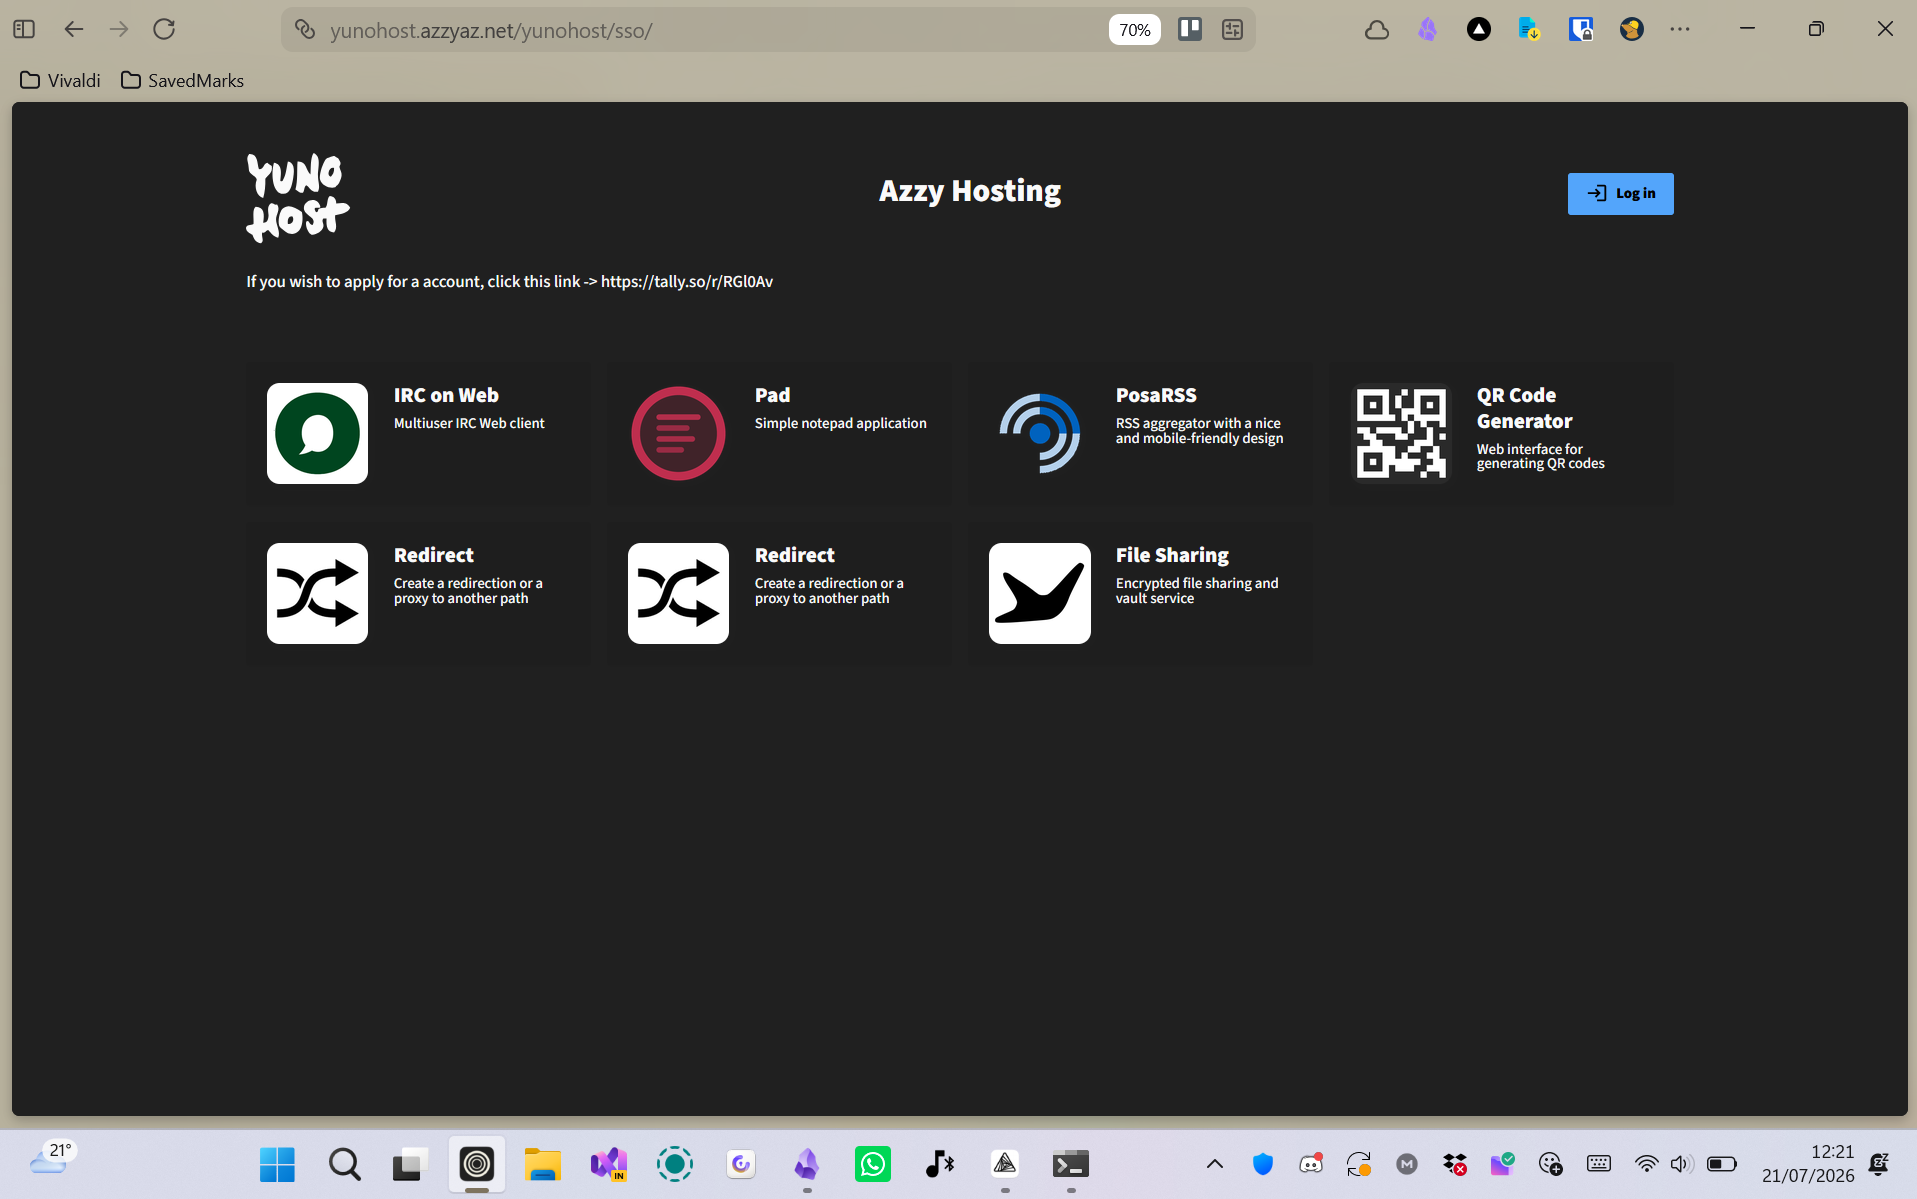The height and width of the screenshot is (1199, 1917).
Task: Open Discord from the system tray
Action: click(x=1311, y=1164)
